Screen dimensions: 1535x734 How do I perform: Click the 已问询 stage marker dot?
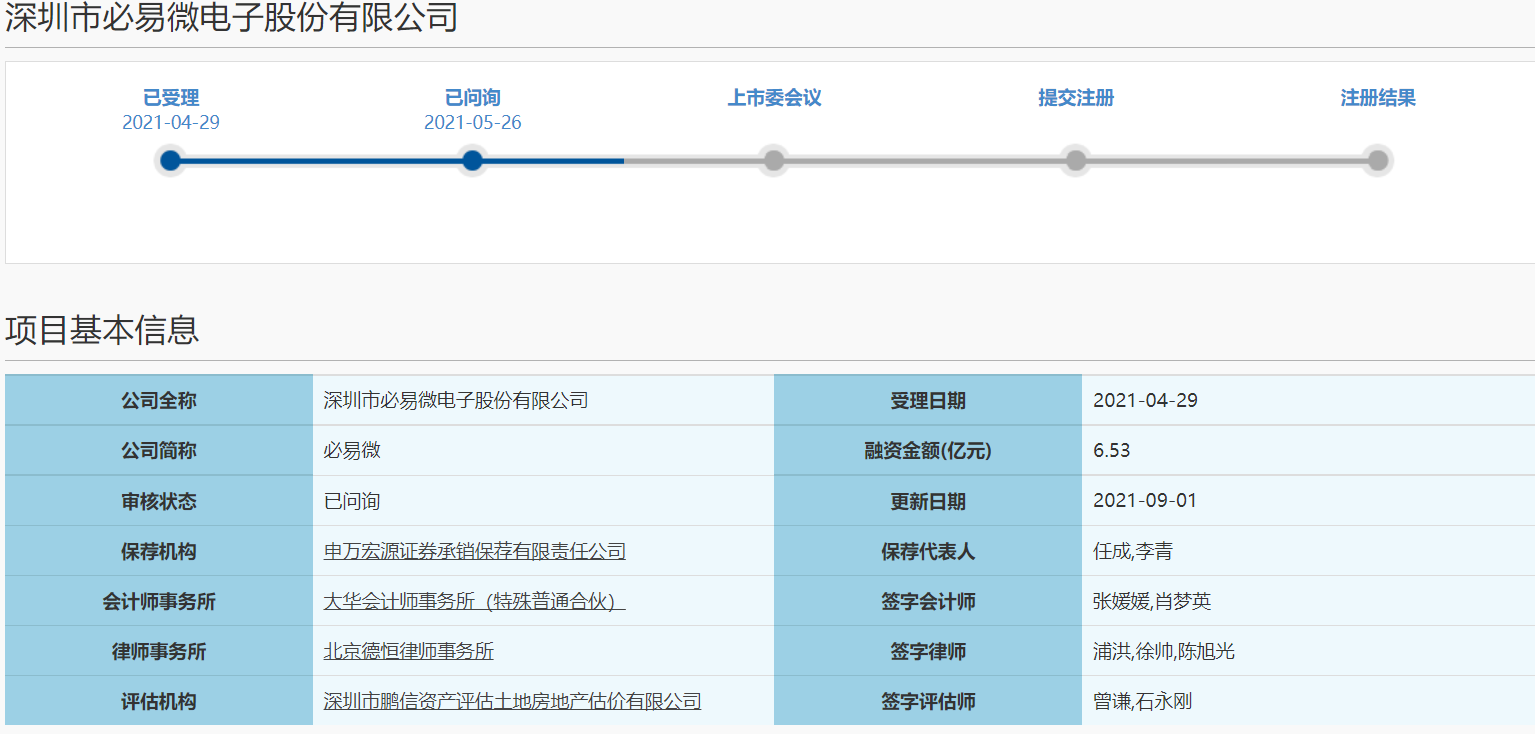[x=473, y=160]
